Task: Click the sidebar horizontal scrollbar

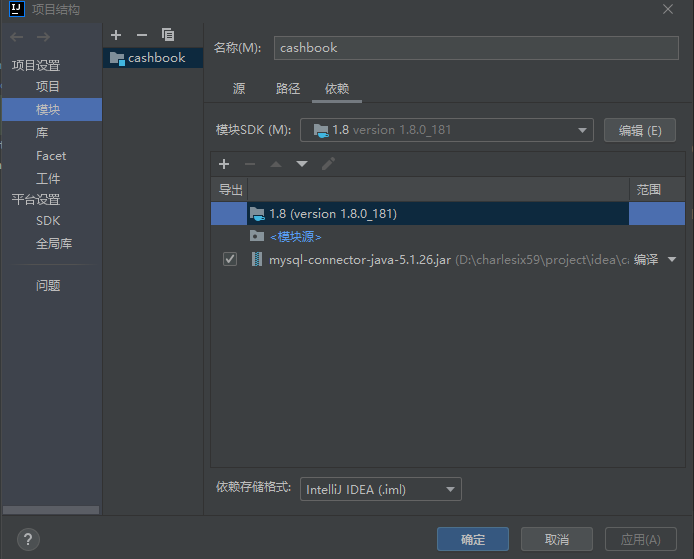Action: (51, 510)
